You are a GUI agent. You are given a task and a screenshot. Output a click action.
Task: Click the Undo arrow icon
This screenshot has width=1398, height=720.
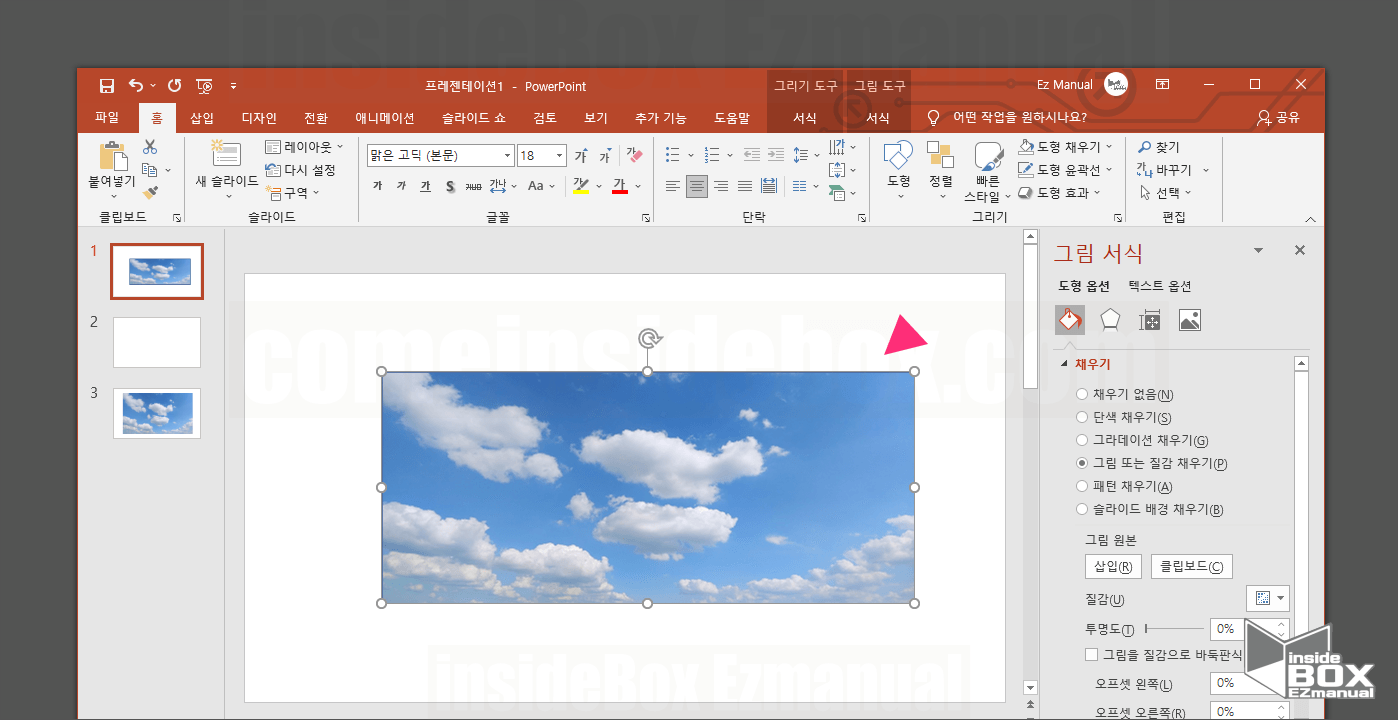point(136,86)
